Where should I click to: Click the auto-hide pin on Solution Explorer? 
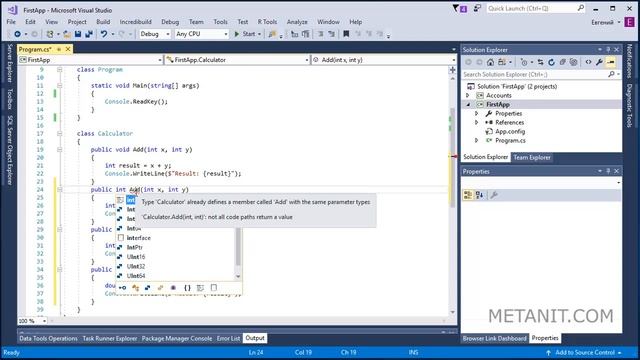(x=608, y=50)
